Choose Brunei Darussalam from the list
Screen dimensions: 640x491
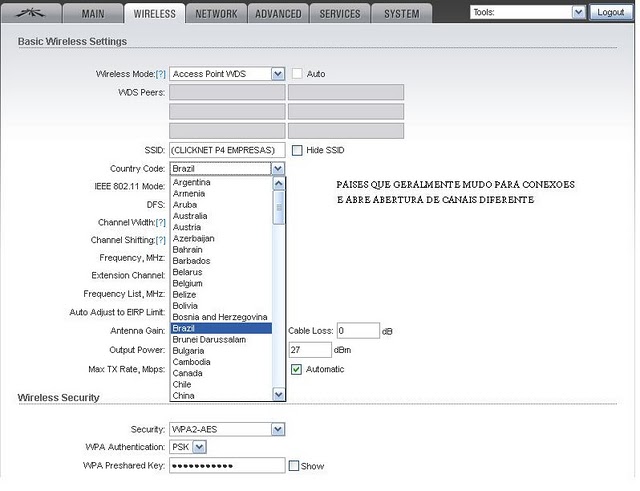(x=221, y=340)
